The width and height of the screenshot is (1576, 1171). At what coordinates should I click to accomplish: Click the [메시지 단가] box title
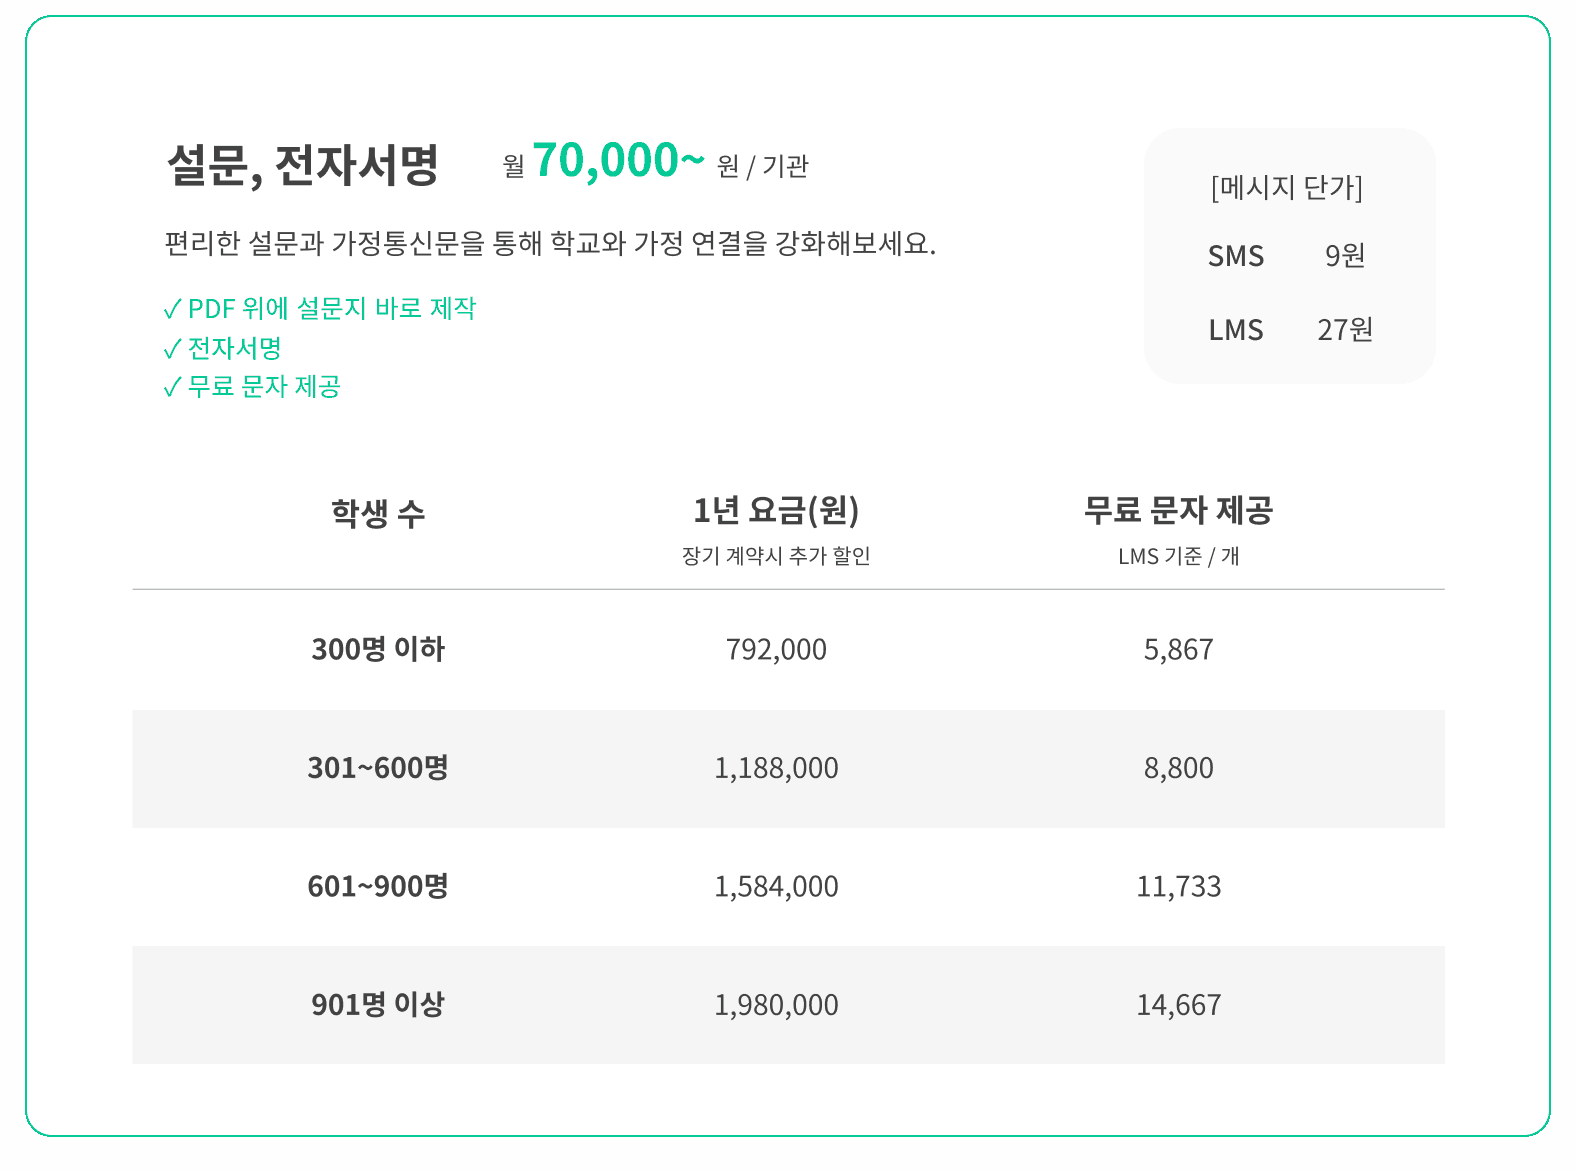(1286, 187)
